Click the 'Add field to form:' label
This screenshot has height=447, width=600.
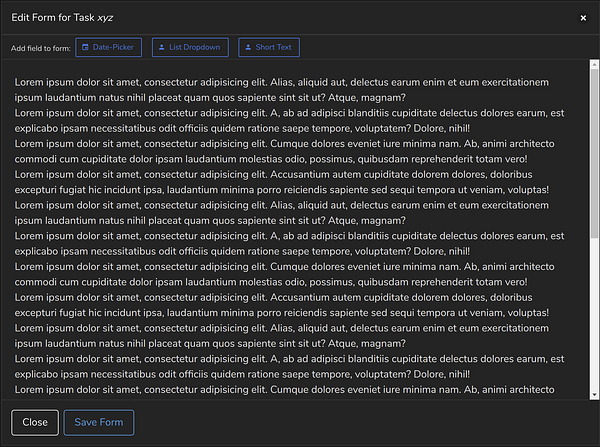pos(41,48)
